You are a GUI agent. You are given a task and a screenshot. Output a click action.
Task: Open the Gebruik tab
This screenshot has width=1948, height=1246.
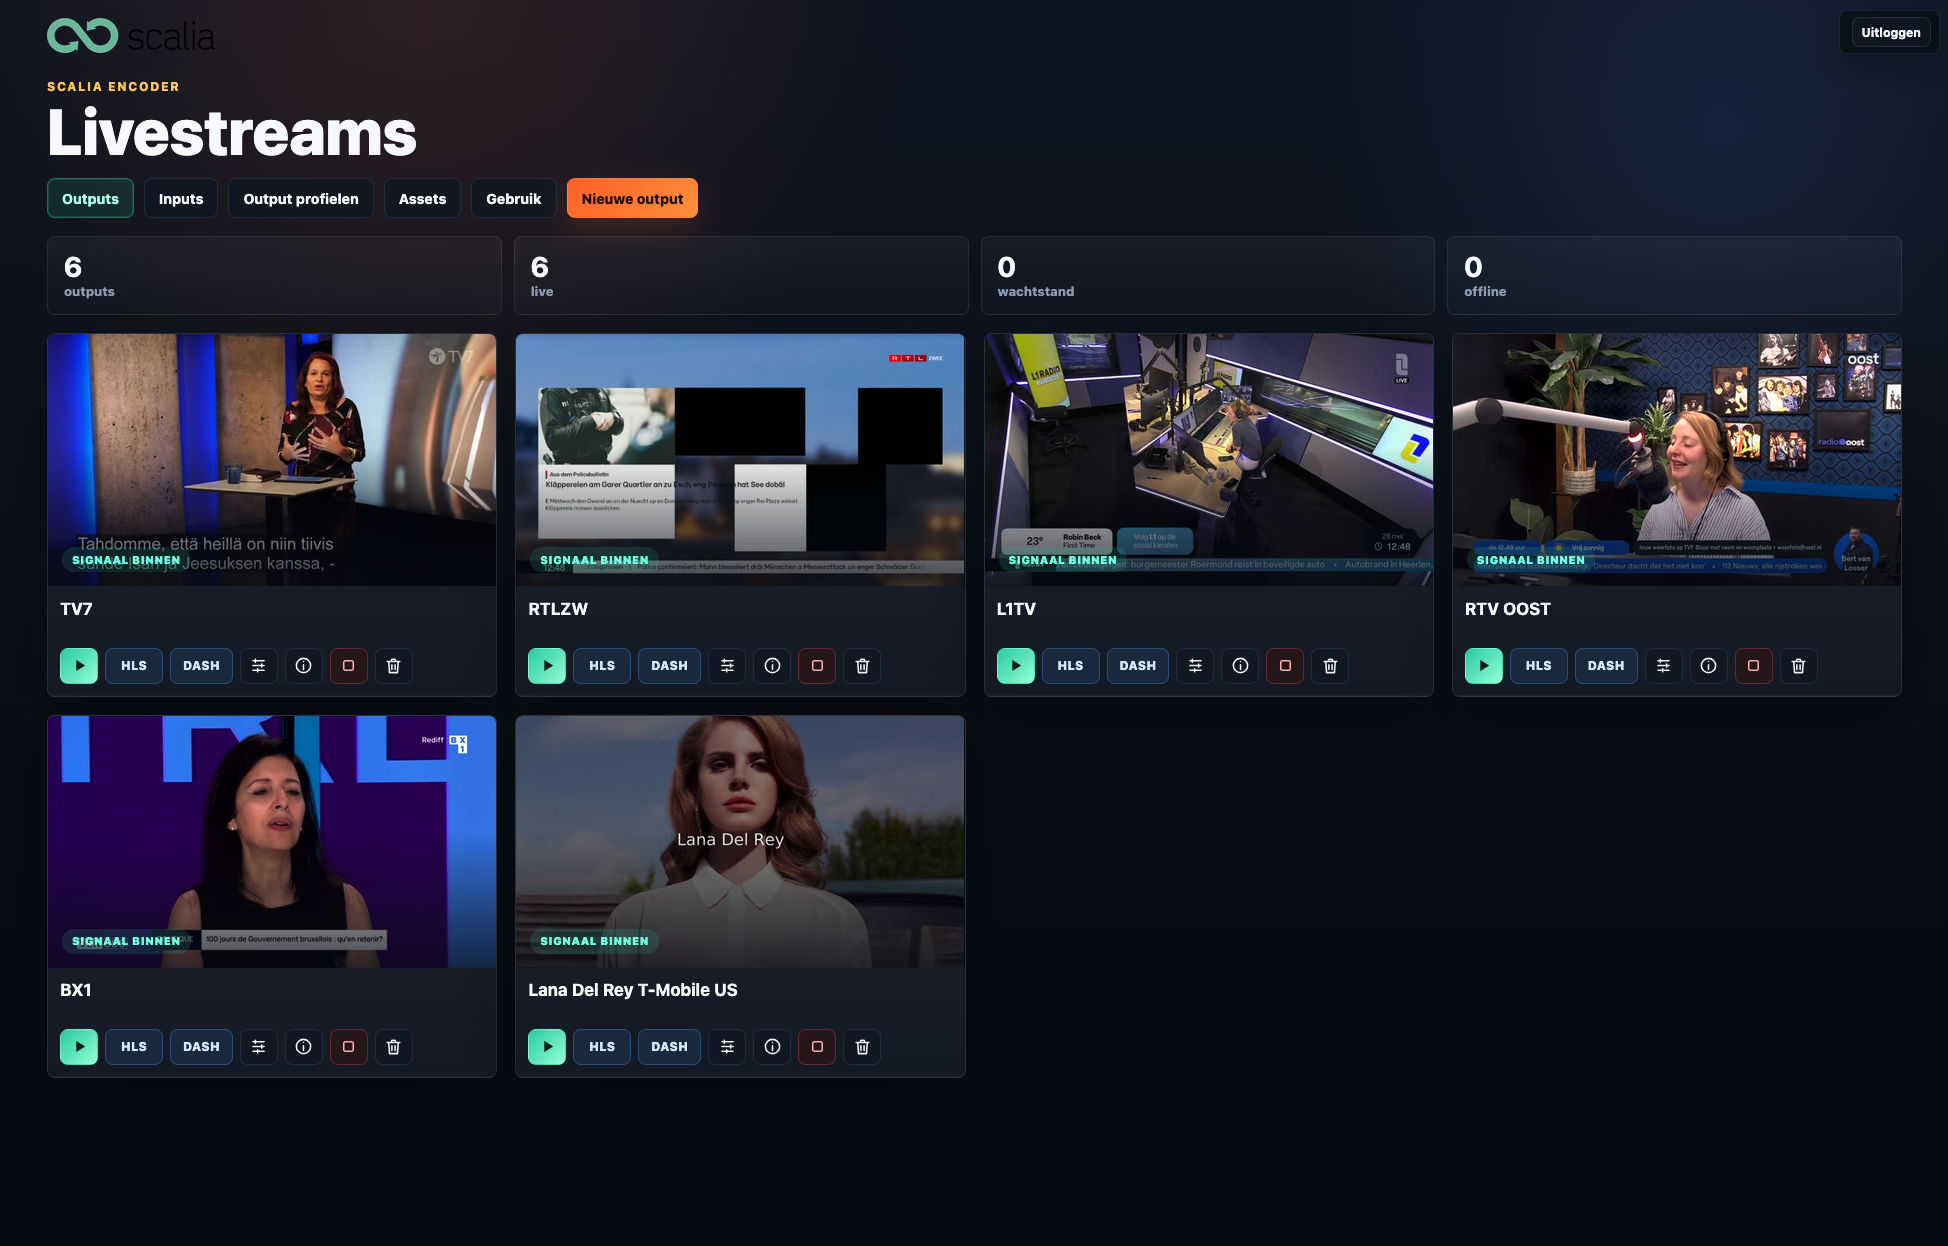pyautogui.click(x=514, y=199)
